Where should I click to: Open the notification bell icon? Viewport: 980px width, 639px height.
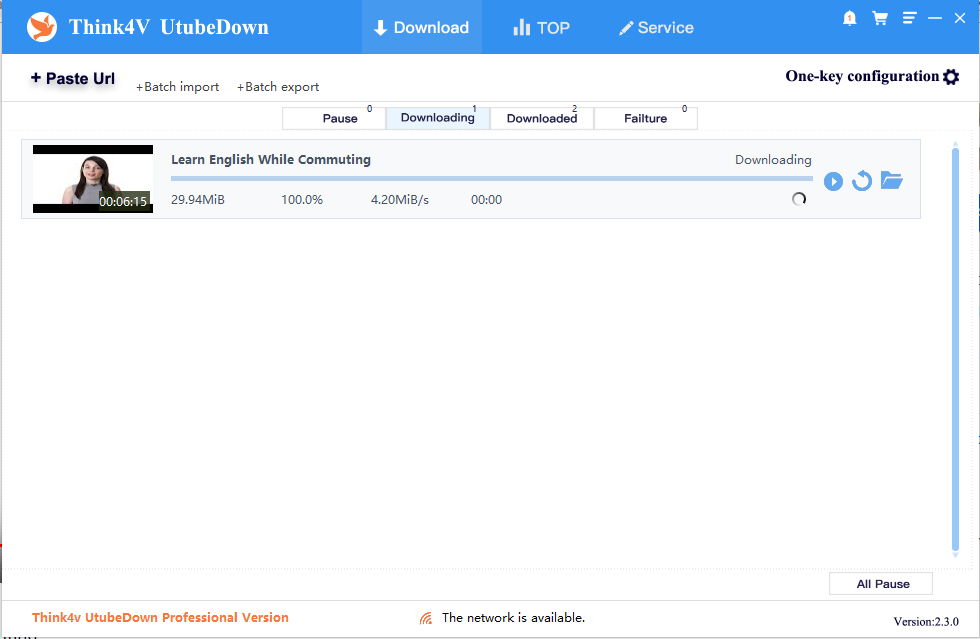(849, 18)
